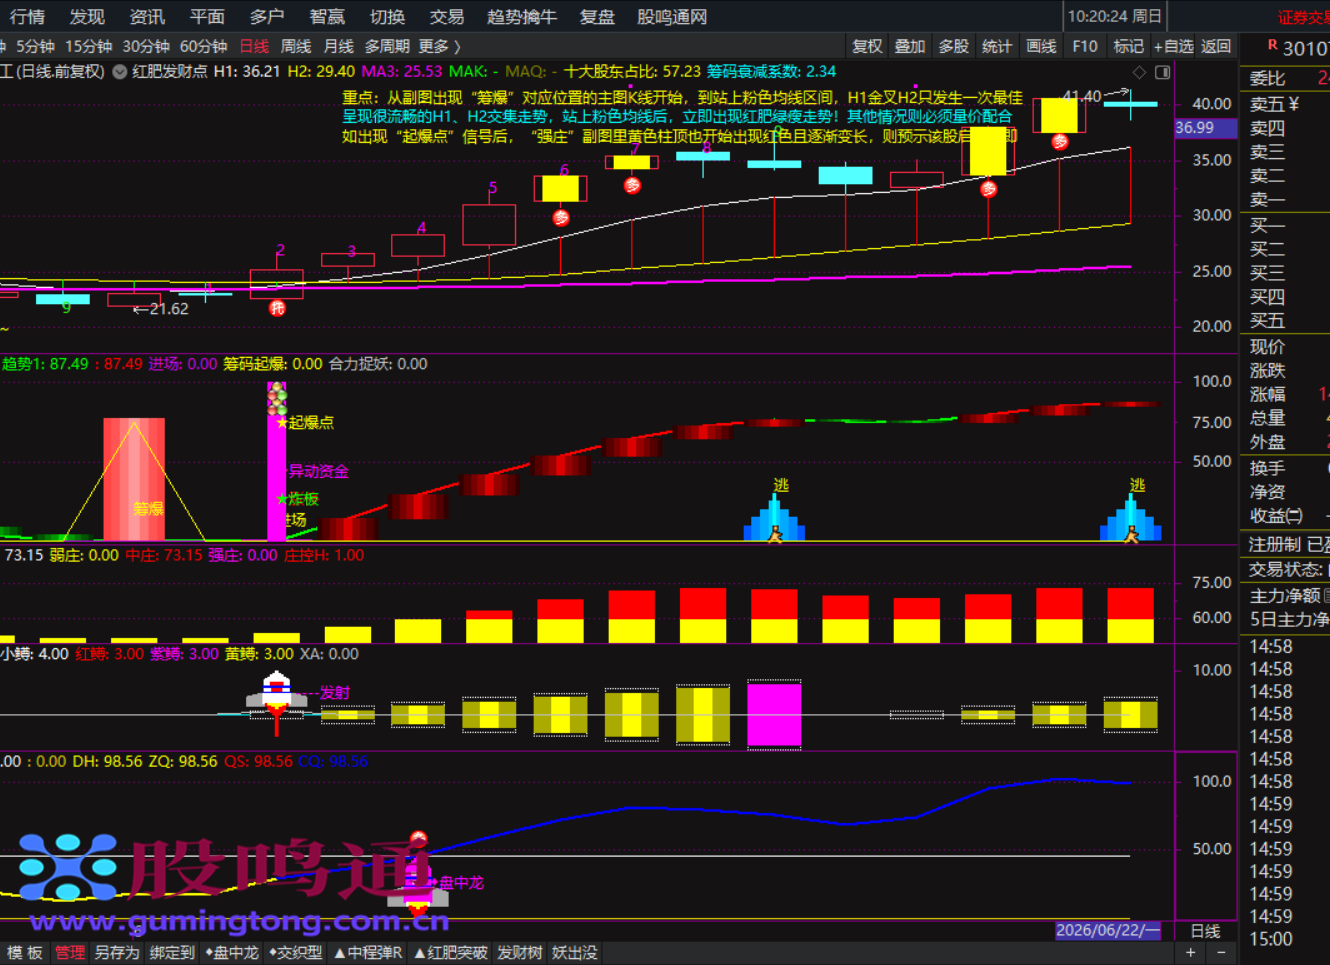The height and width of the screenshot is (965, 1330).
Task: Open the 复盘 menu
Action: 597,17
